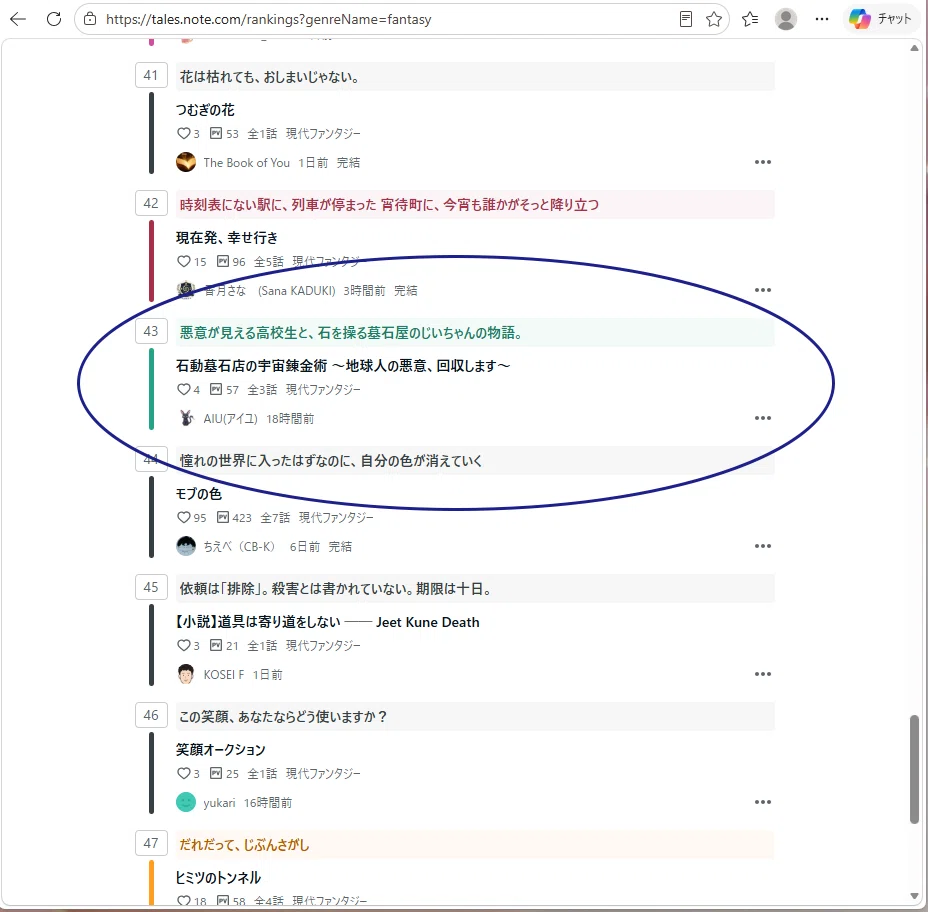Click the heart icon on 石動墓石店の宇宙錬金術
The height and width of the screenshot is (912, 928).
click(183, 389)
